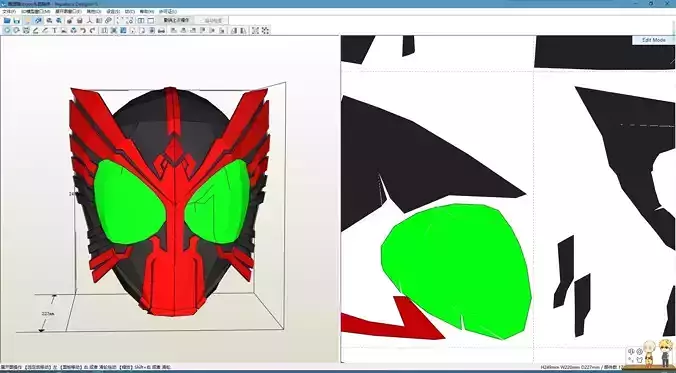The image size is (676, 373).
Task: Click the Save floppy disk icon
Action: [16, 20]
